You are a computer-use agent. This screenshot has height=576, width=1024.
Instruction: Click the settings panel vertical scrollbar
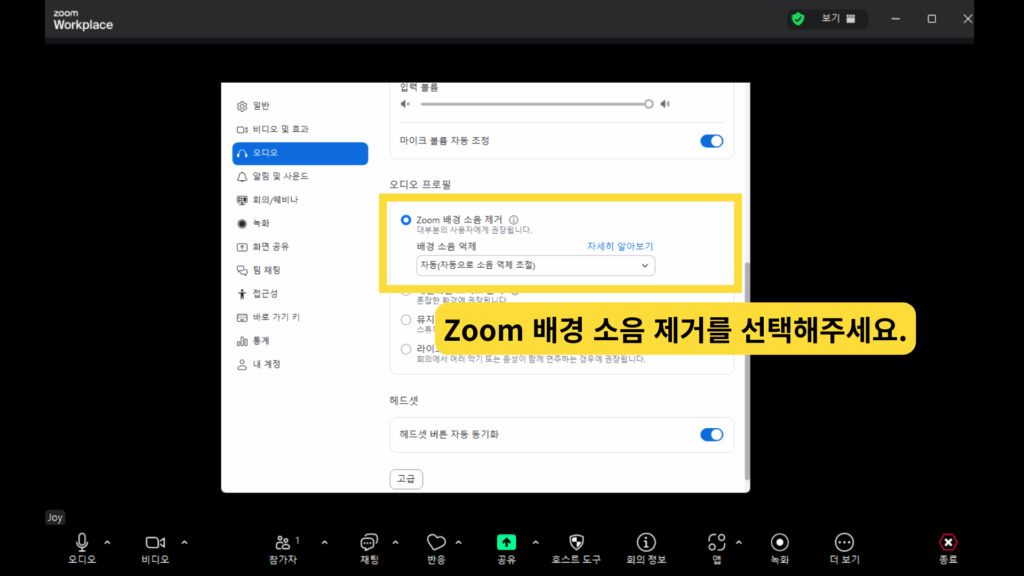click(747, 371)
